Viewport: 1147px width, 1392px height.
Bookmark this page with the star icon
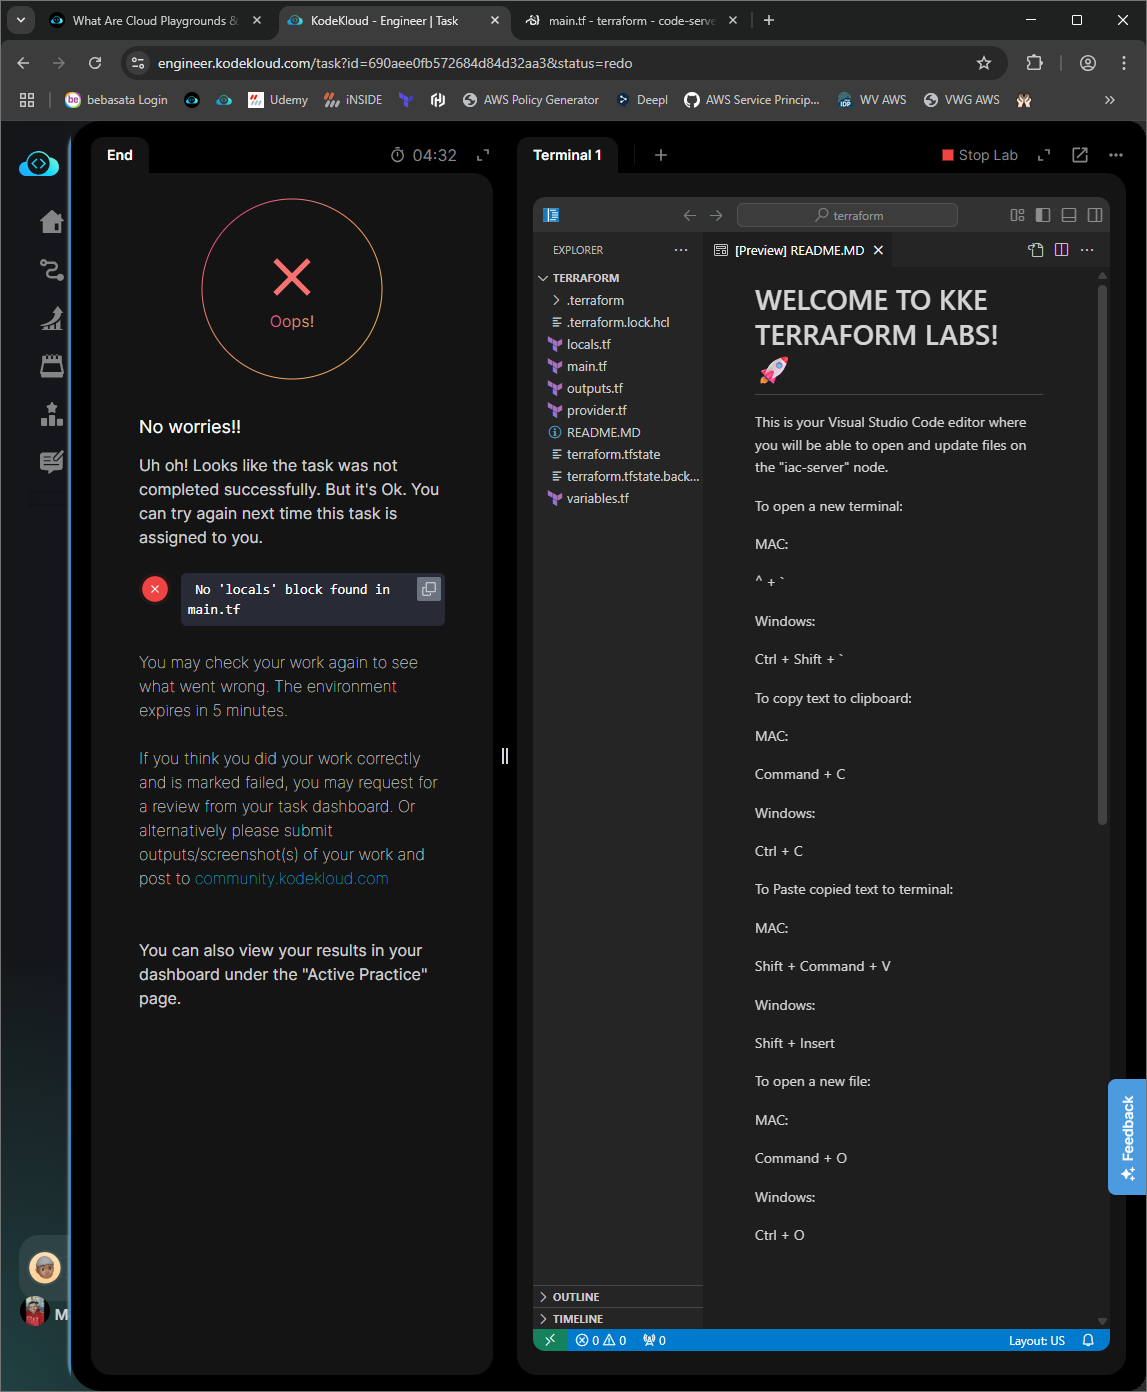(984, 63)
